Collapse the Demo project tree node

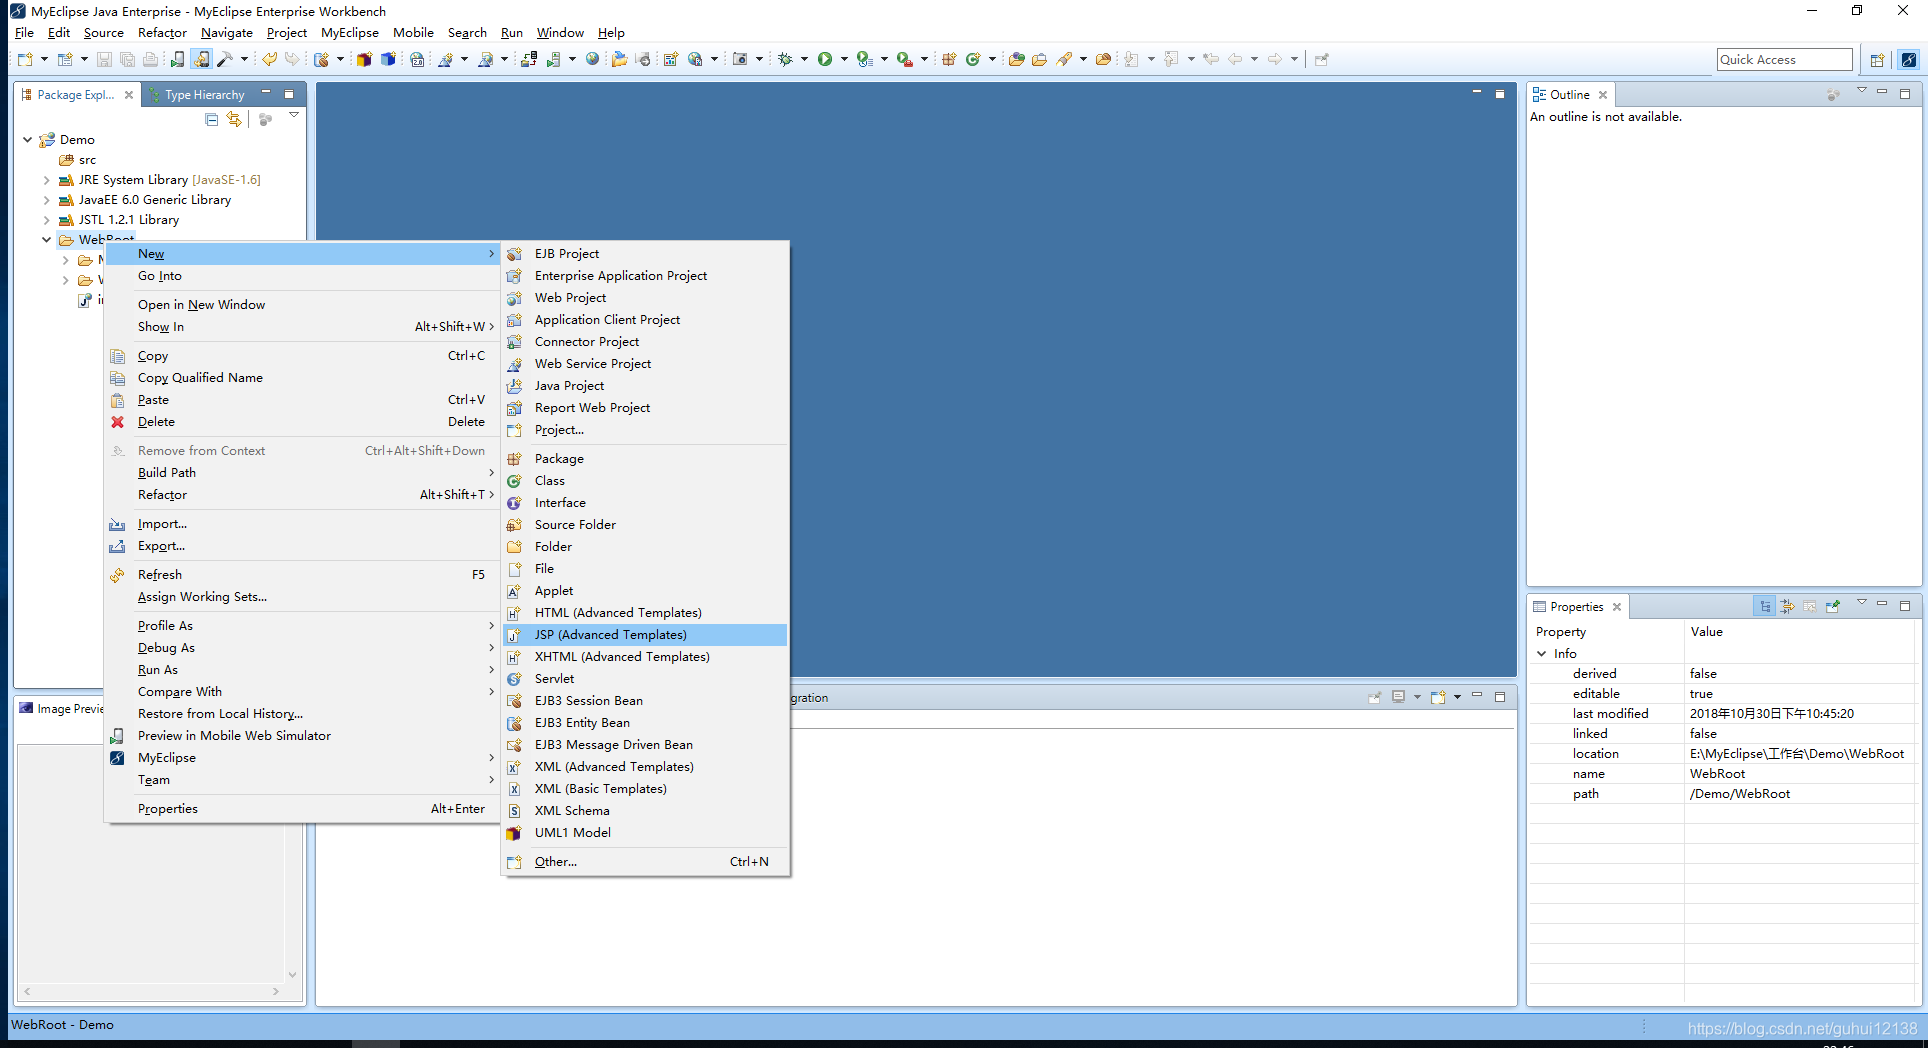(28, 140)
